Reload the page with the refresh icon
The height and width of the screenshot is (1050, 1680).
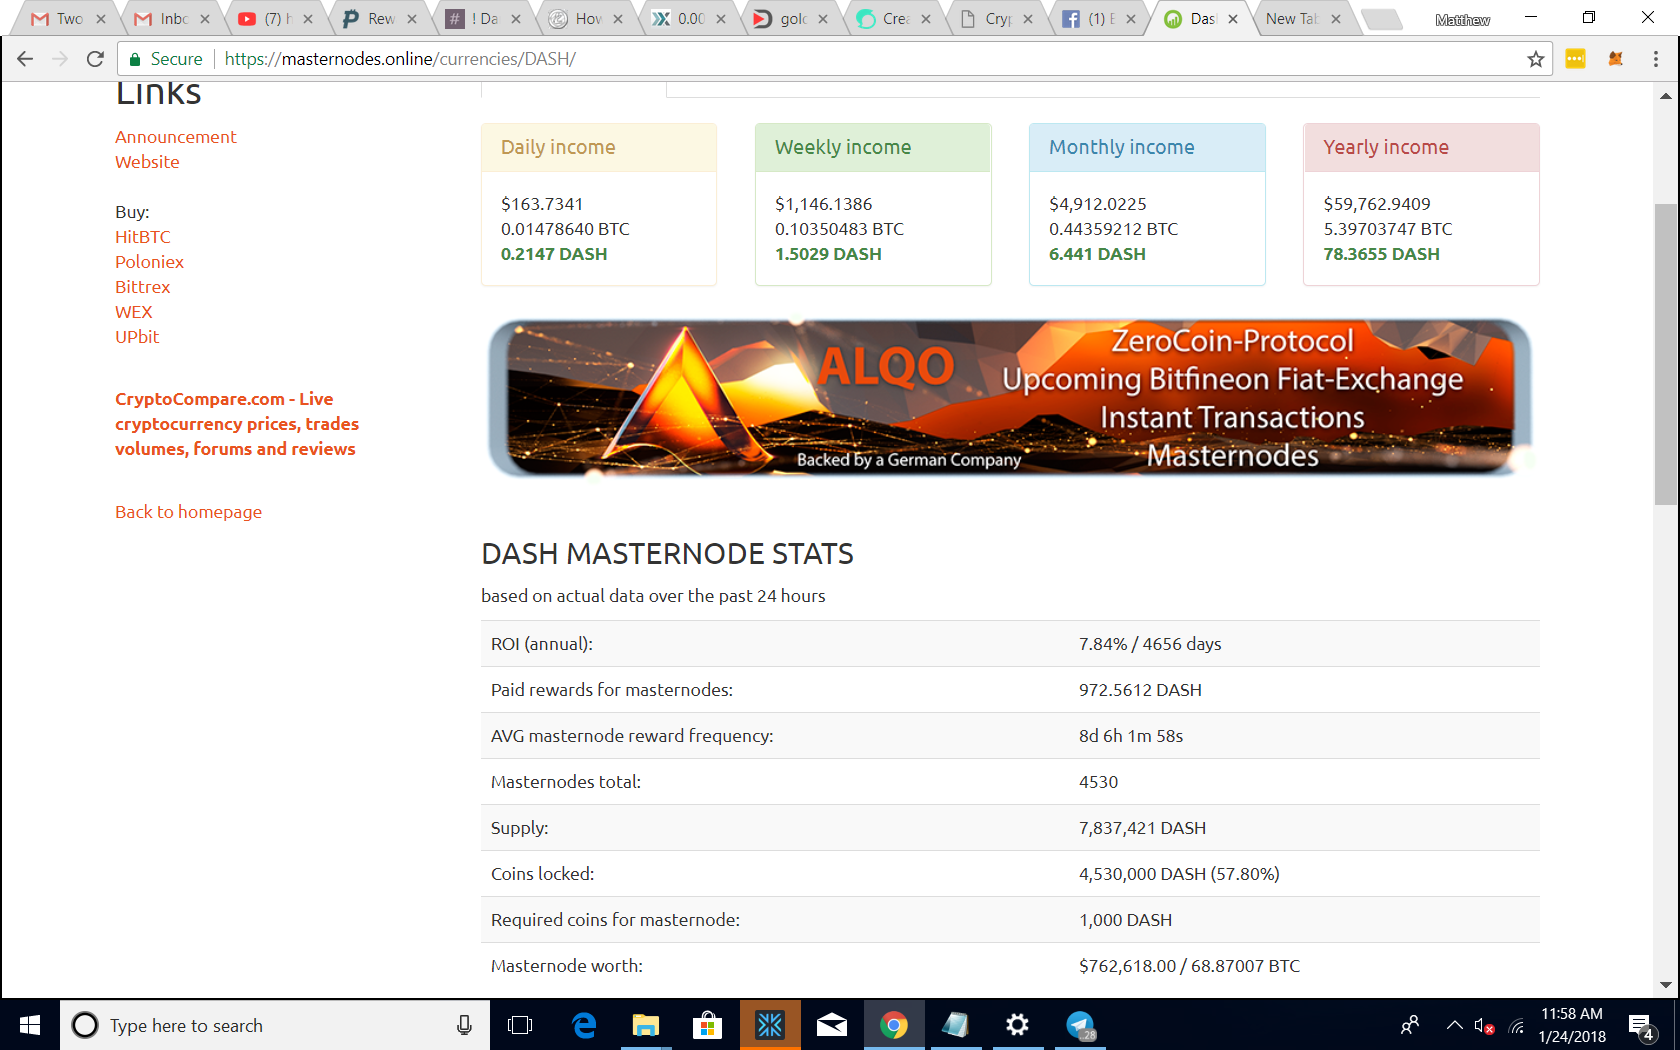pyautogui.click(x=95, y=59)
